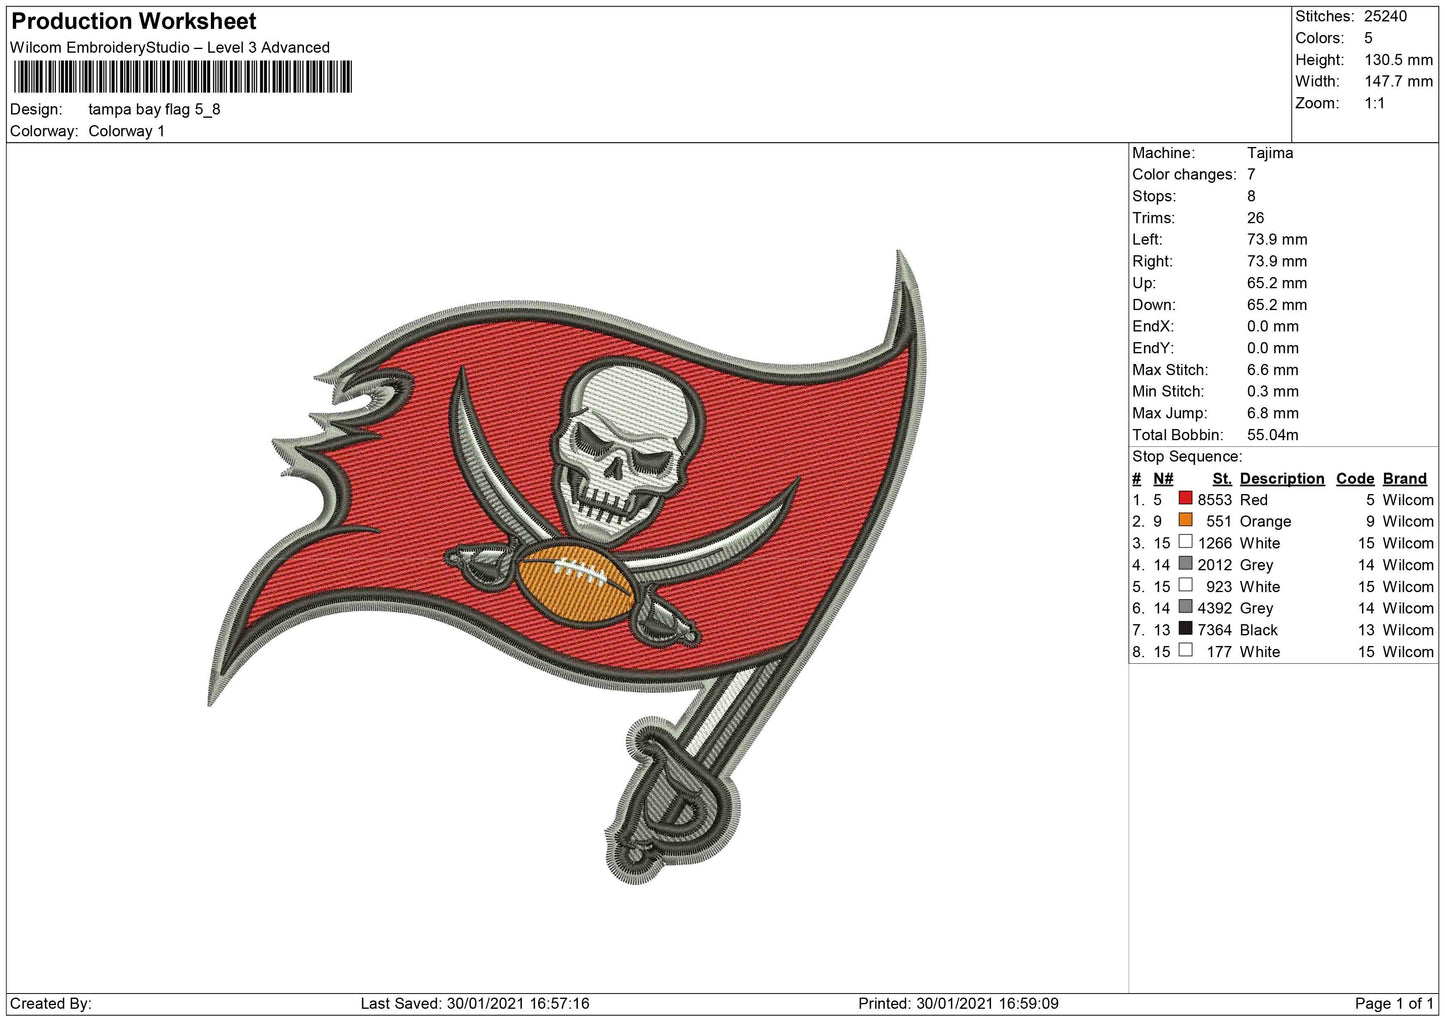
Task: Select stitch count "8553" in the Red row
Action: (1215, 500)
